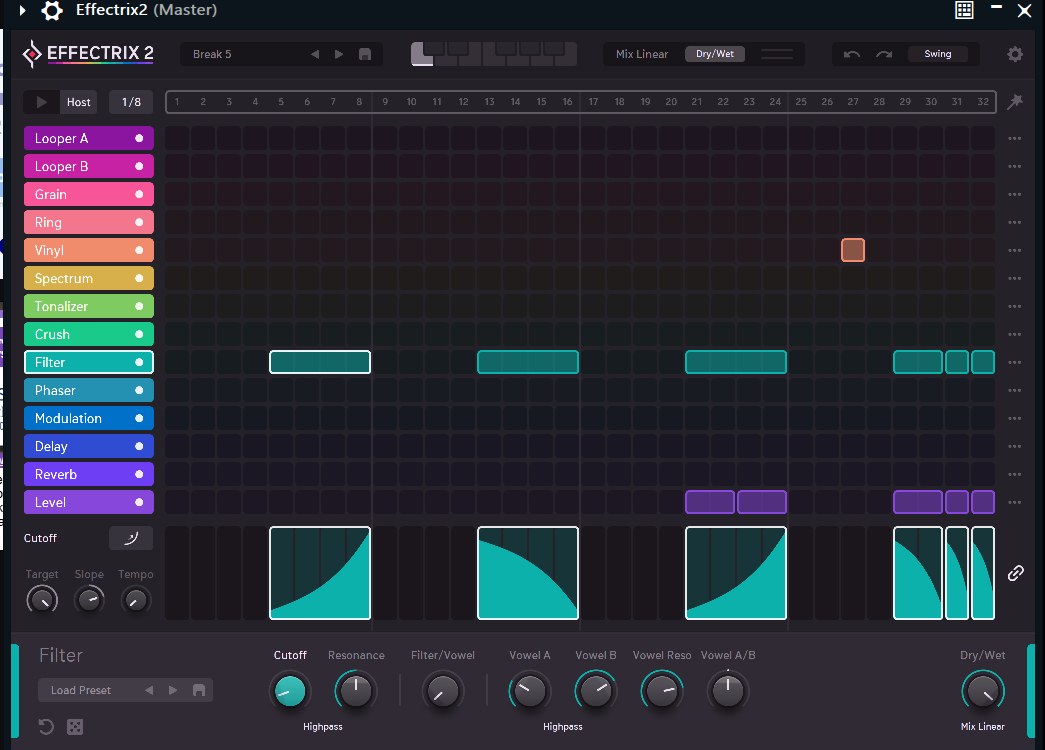The image size is (1045, 750).
Task: Open plugin settings gear in title bar
Action: click(x=52, y=10)
